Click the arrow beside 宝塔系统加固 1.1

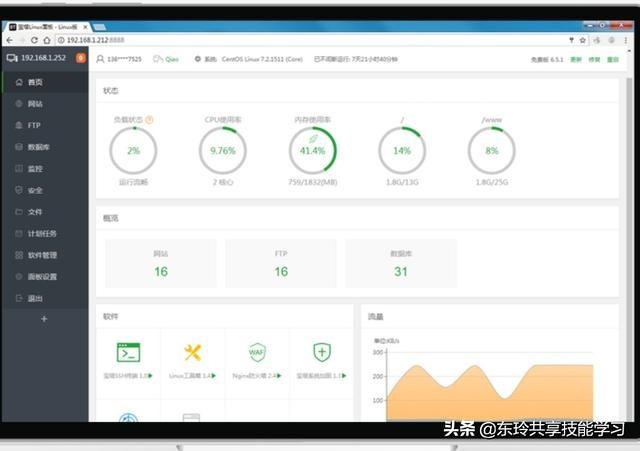pos(344,375)
